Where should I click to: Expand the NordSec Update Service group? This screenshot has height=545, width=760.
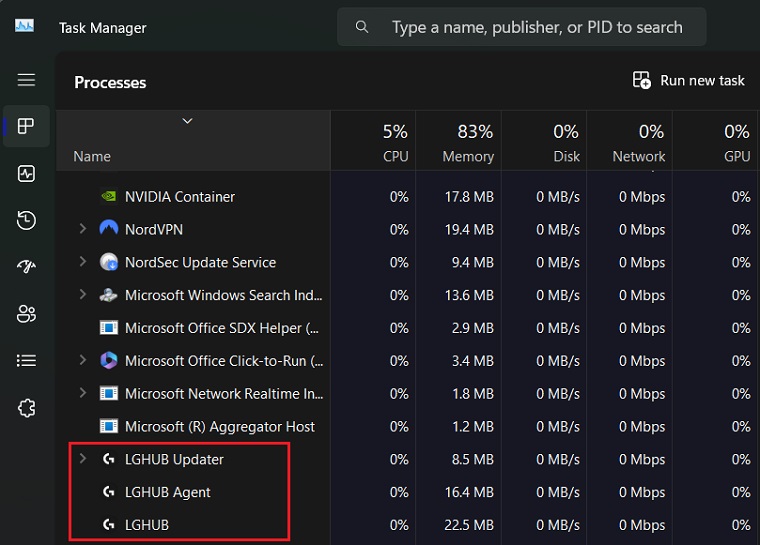point(82,261)
